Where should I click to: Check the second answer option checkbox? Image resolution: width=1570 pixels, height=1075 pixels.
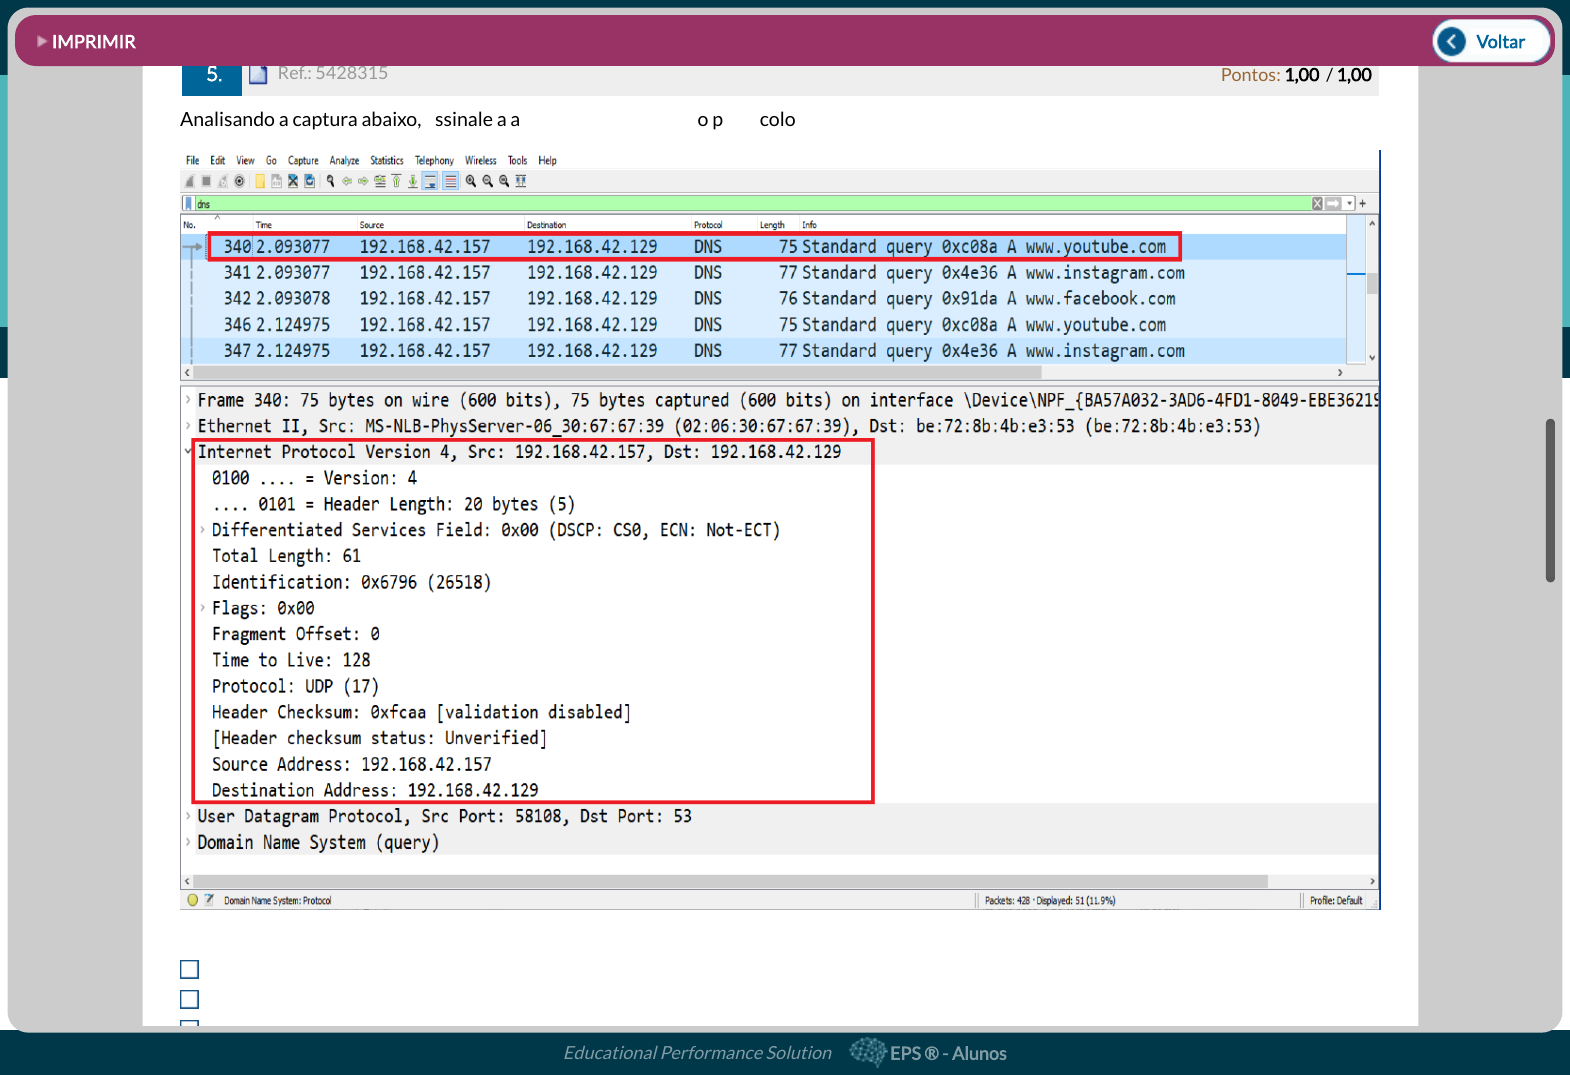point(189,999)
